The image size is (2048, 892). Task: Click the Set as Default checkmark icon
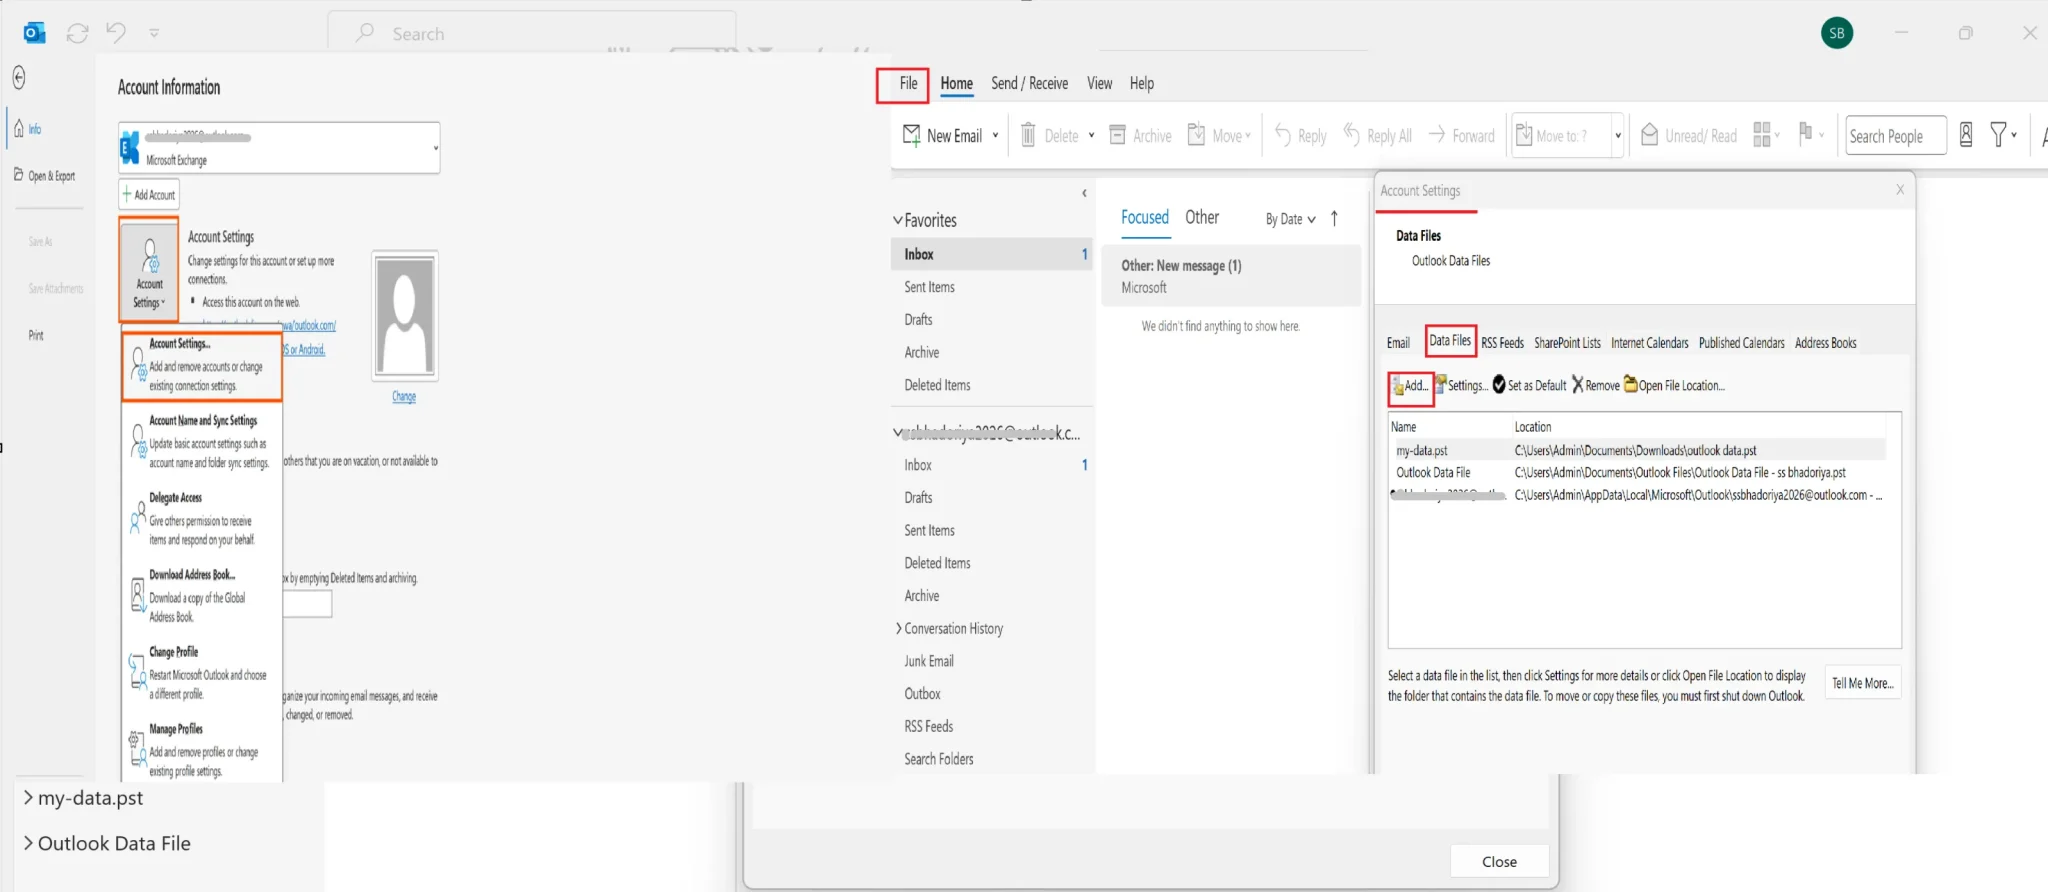(x=1499, y=384)
